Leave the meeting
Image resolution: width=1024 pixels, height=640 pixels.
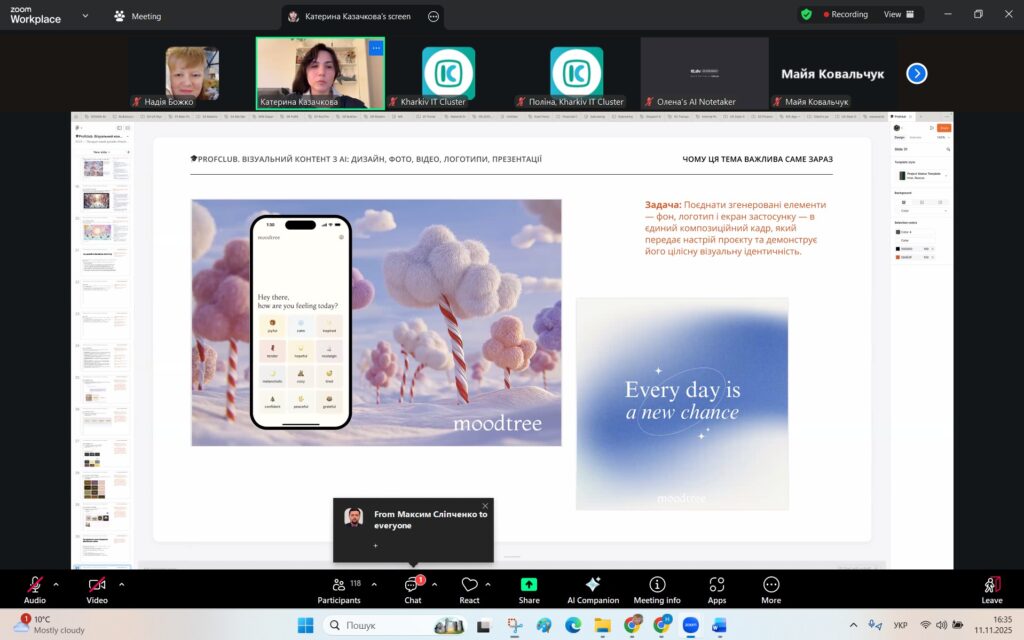[991, 589]
